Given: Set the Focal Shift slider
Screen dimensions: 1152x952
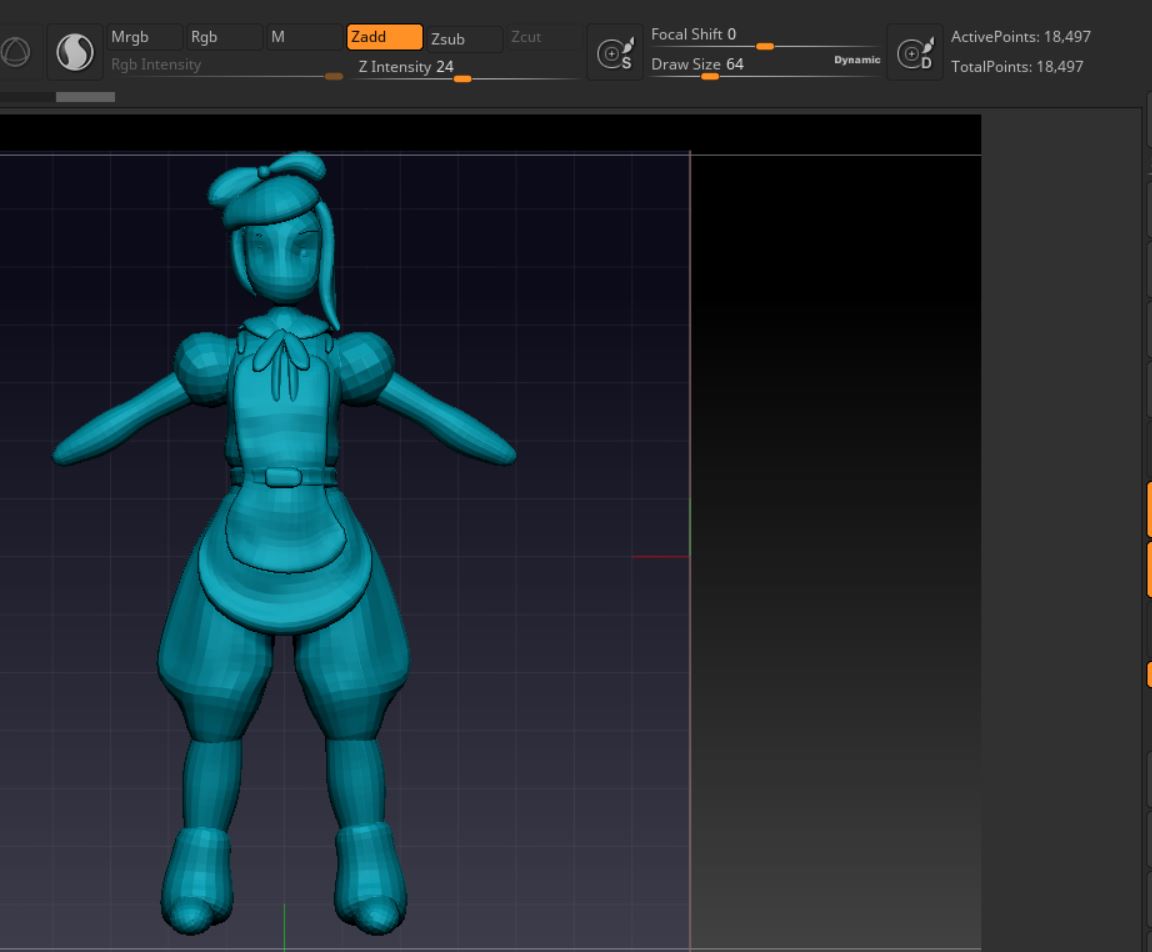Looking at the screenshot, I should [765, 36].
